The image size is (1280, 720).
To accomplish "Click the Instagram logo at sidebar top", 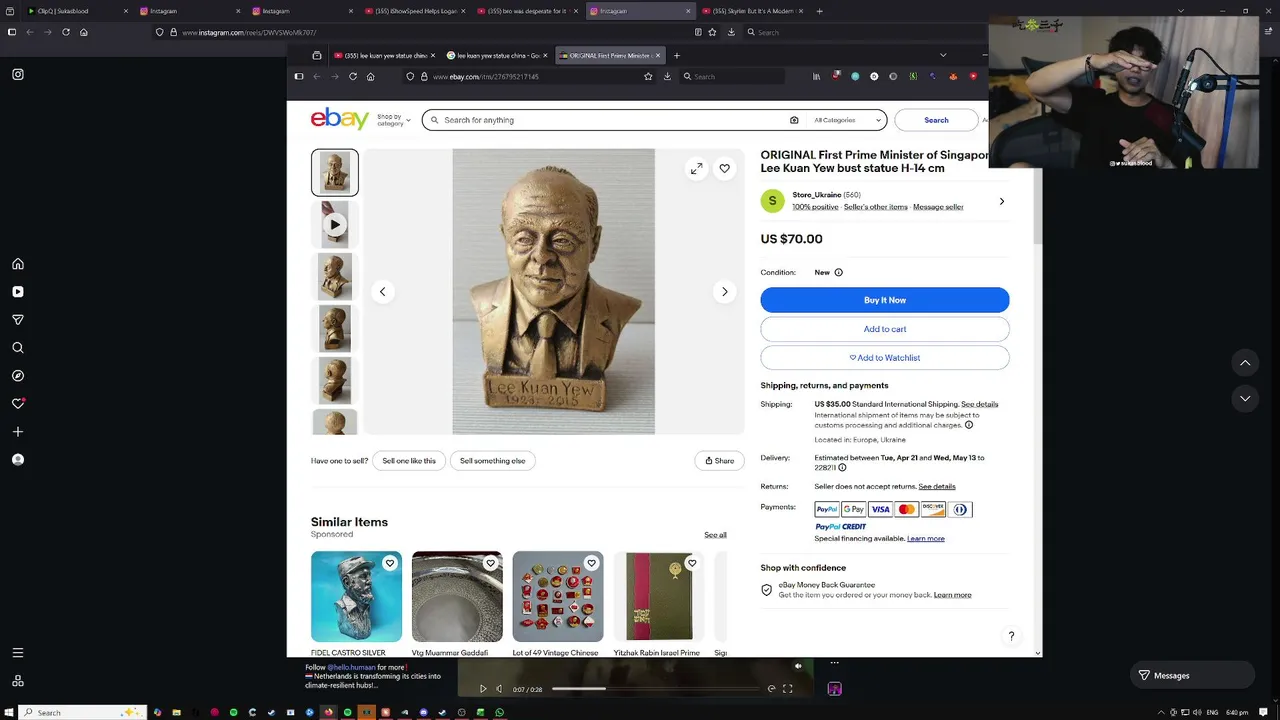I will (18, 74).
